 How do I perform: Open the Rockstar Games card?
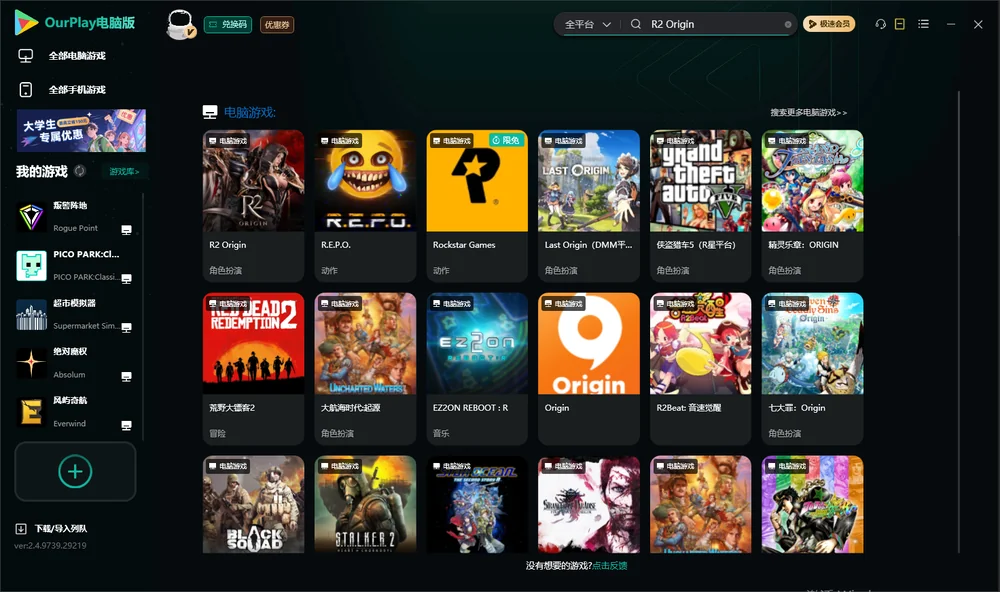477,205
